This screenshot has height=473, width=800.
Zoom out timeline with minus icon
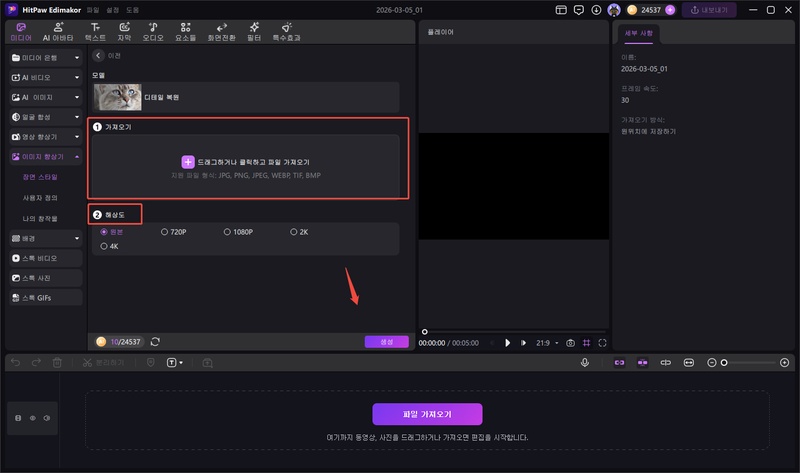click(x=712, y=362)
